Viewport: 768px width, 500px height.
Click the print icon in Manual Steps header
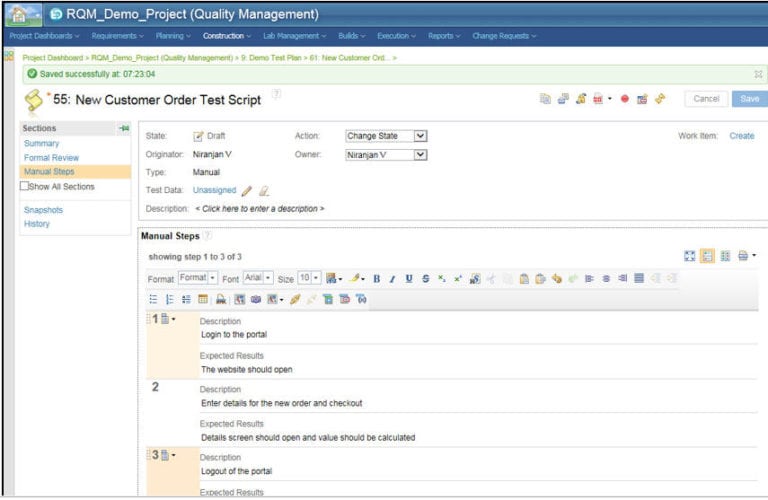[x=743, y=257]
